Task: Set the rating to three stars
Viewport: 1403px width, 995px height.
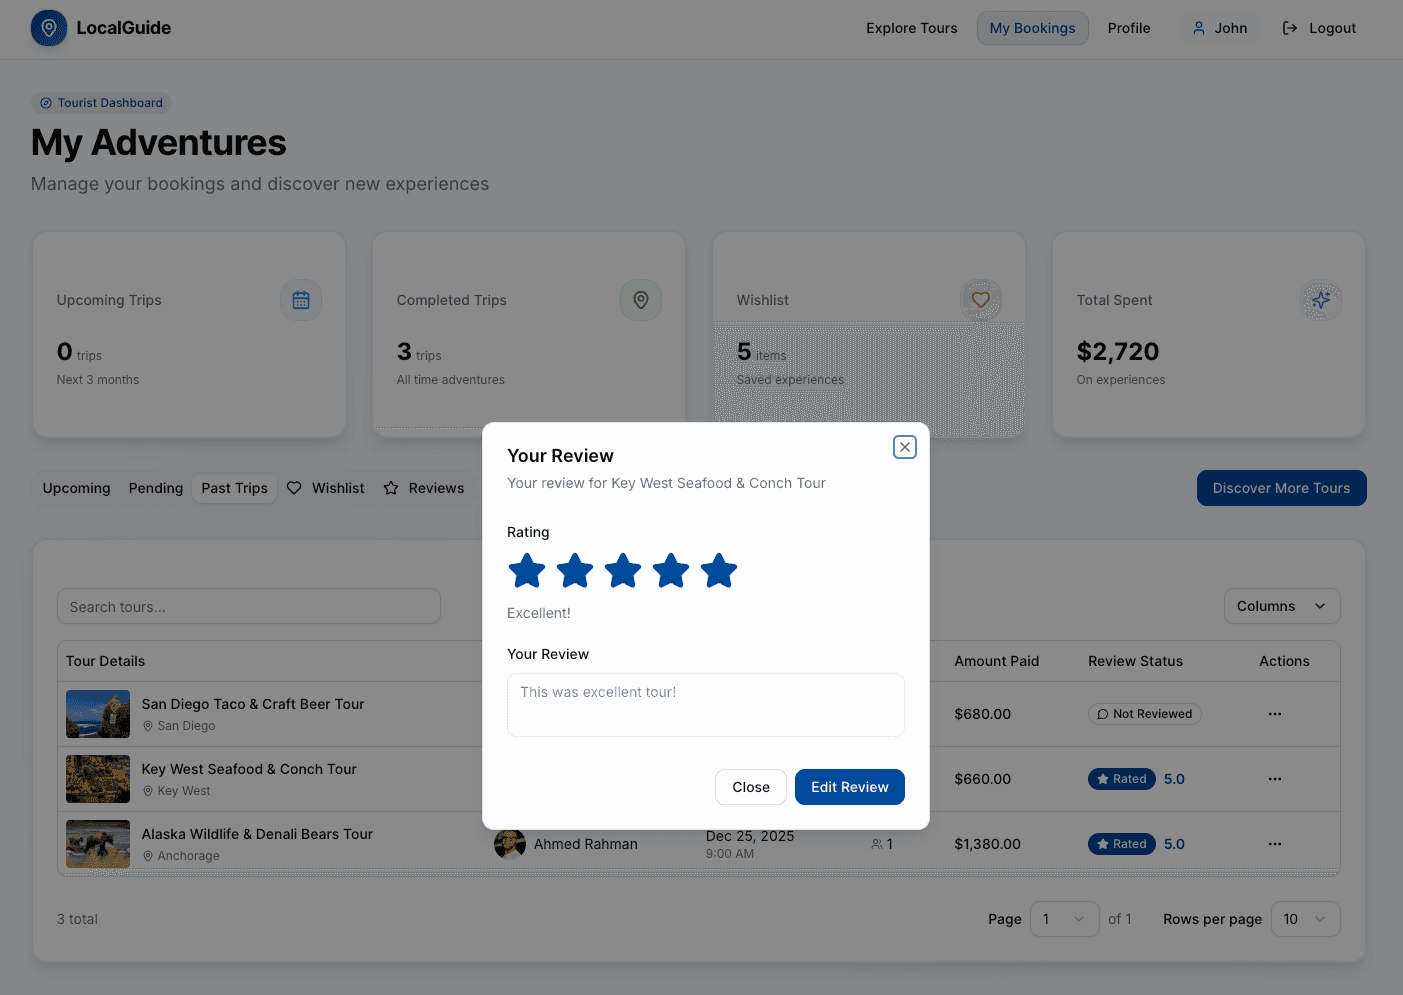Action: 622,570
